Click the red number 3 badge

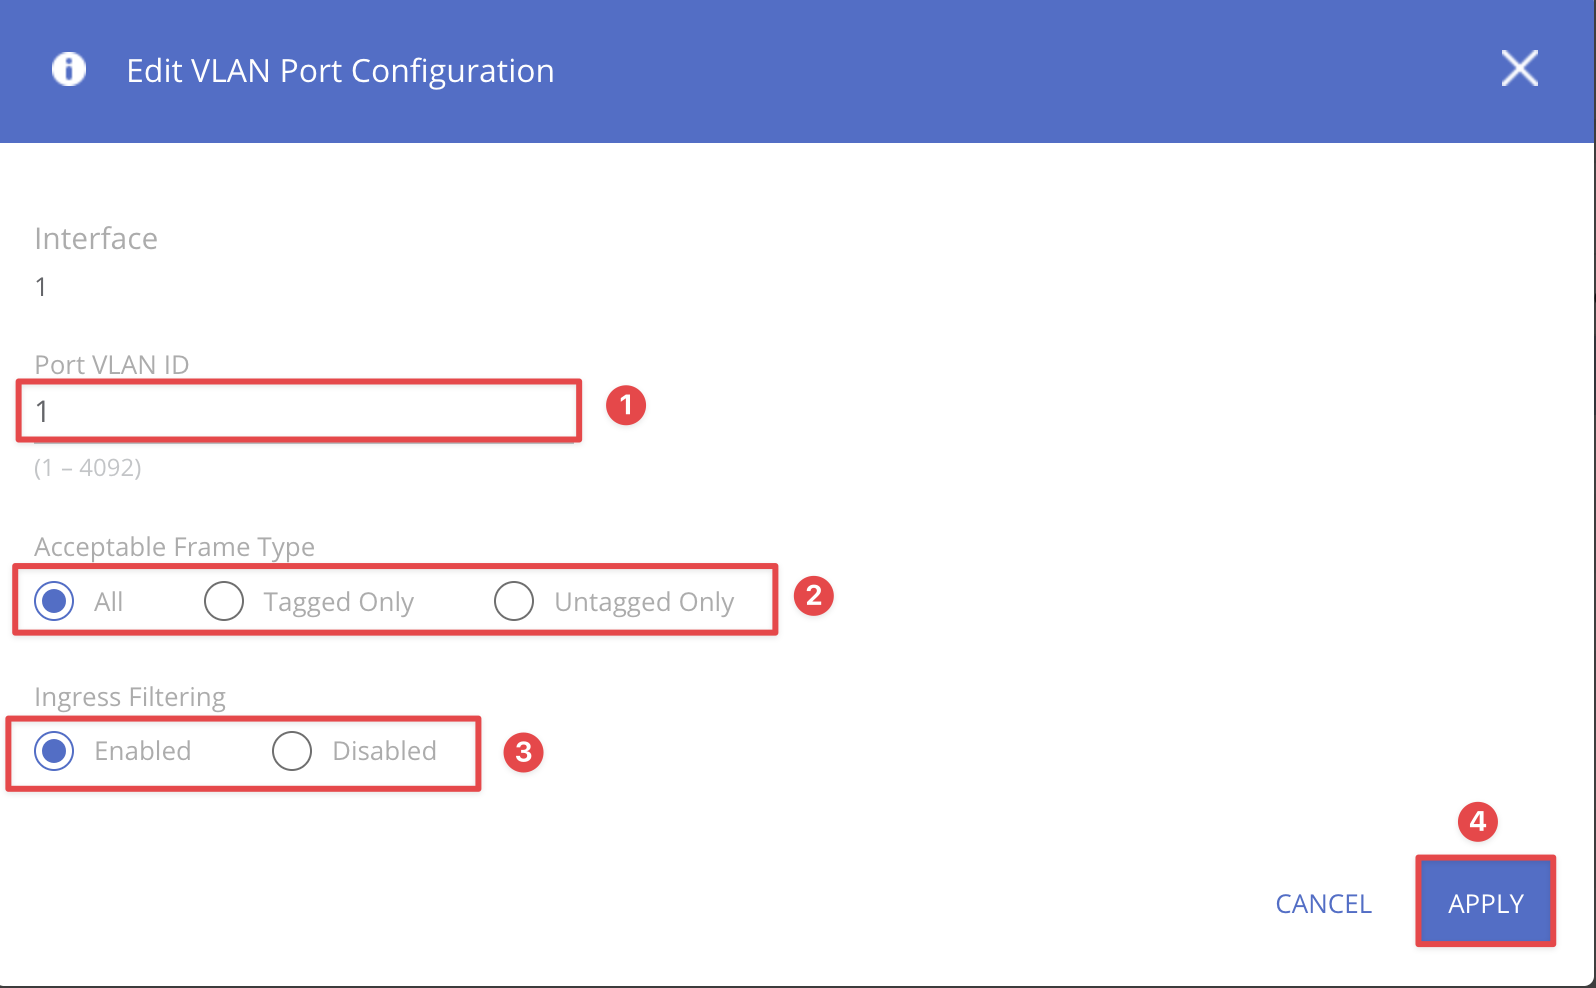tap(523, 752)
